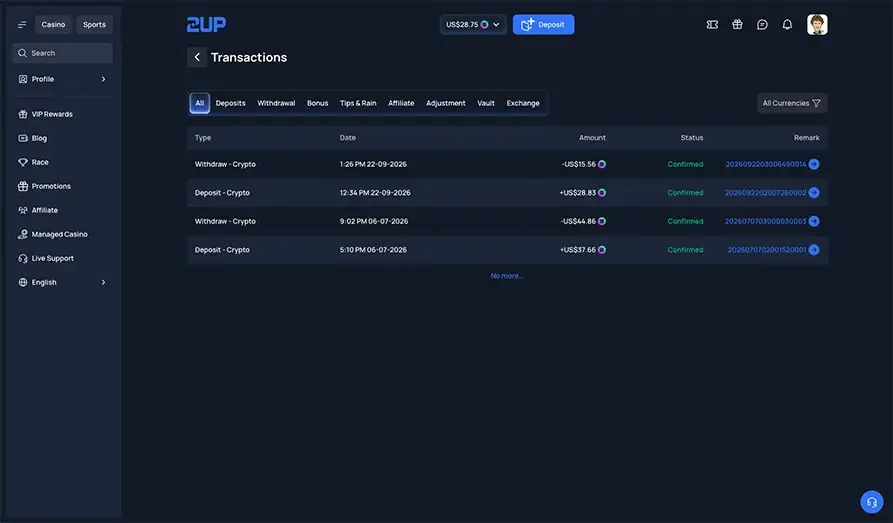Image resolution: width=893 pixels, height=523 pixels.
Task: Open the All Currencies filter
Action: 792,103
